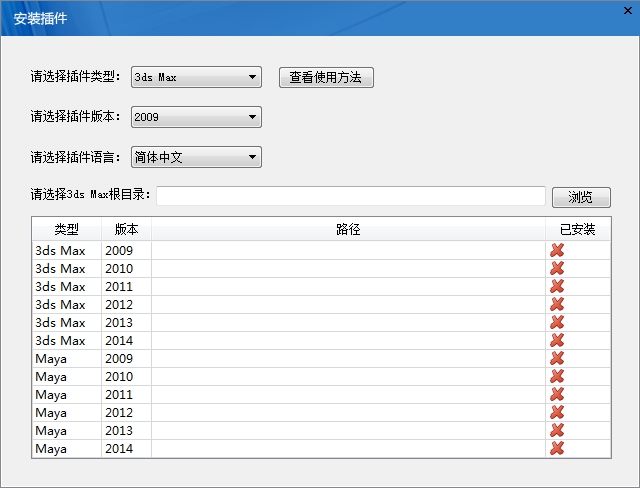Screen dimensions: 640x488
Task: Click the 查看使用方法 button
Action: [325, 77]
